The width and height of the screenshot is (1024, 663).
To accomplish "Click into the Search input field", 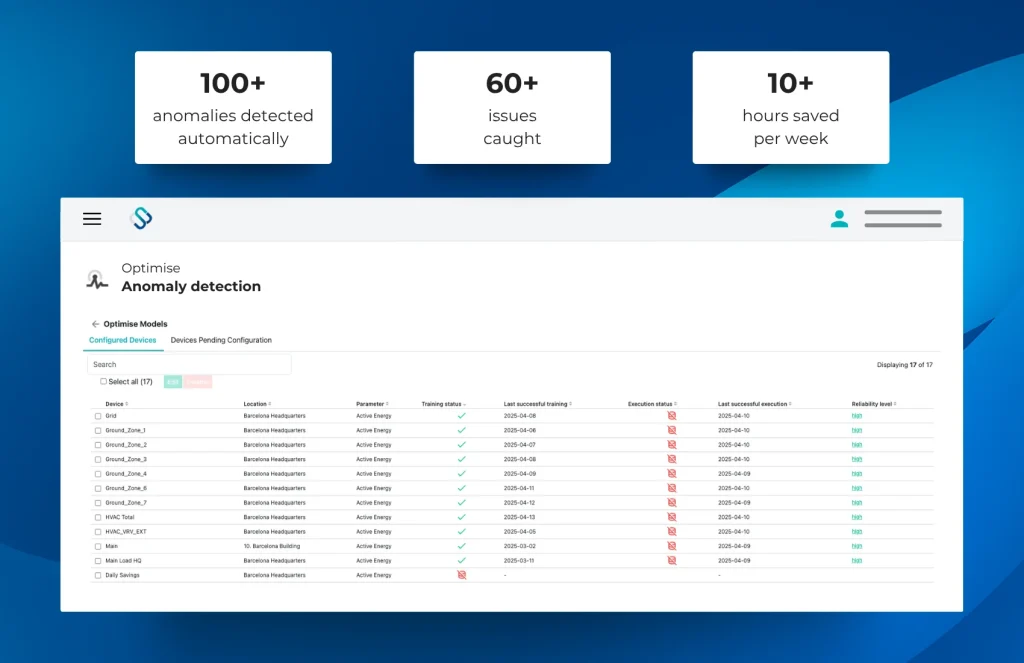I will [x=189, y=364].
